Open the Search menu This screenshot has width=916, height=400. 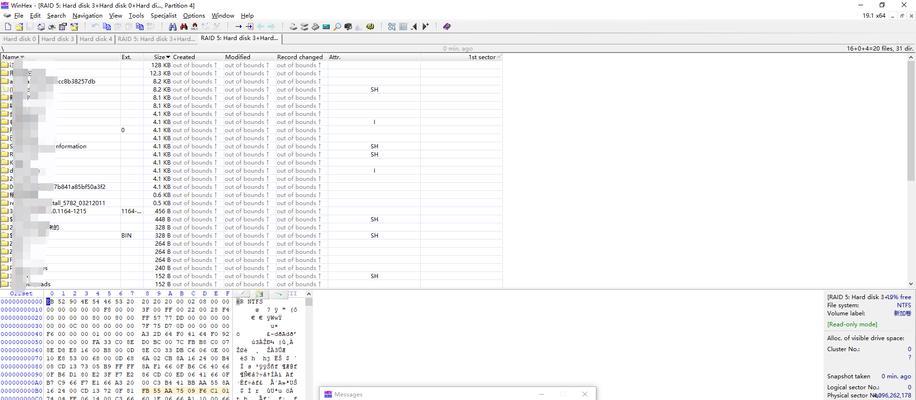click(57, 16)
